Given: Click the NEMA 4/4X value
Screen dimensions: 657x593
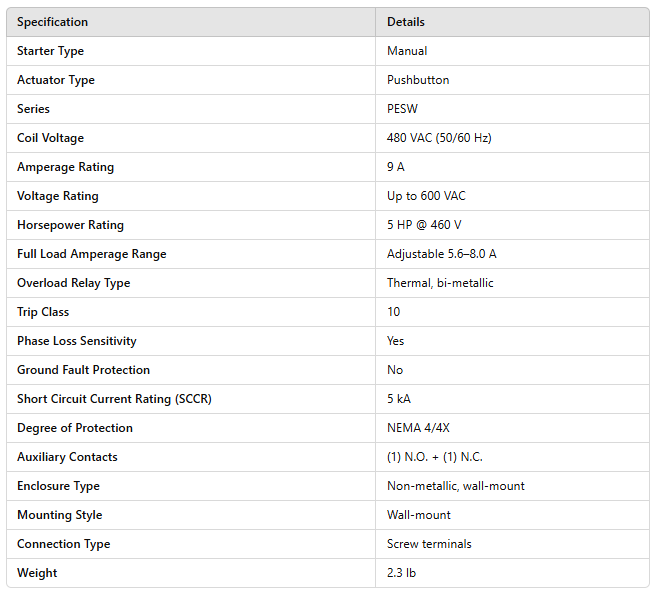Looking at the screenshot, I should pos(419,428).
